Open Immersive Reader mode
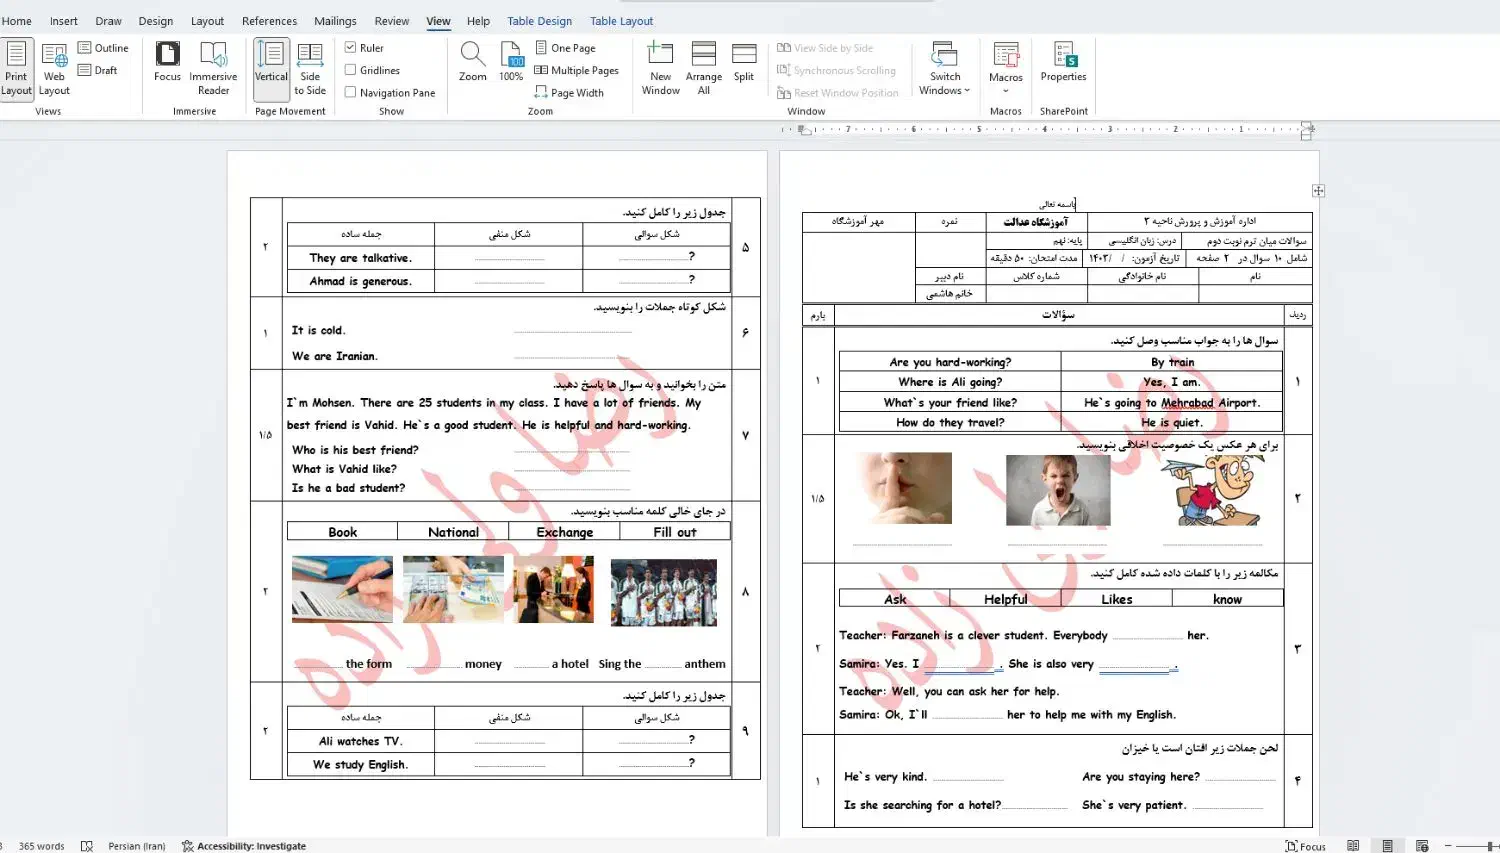The image size is (1500, 853). tap(213, 68)
